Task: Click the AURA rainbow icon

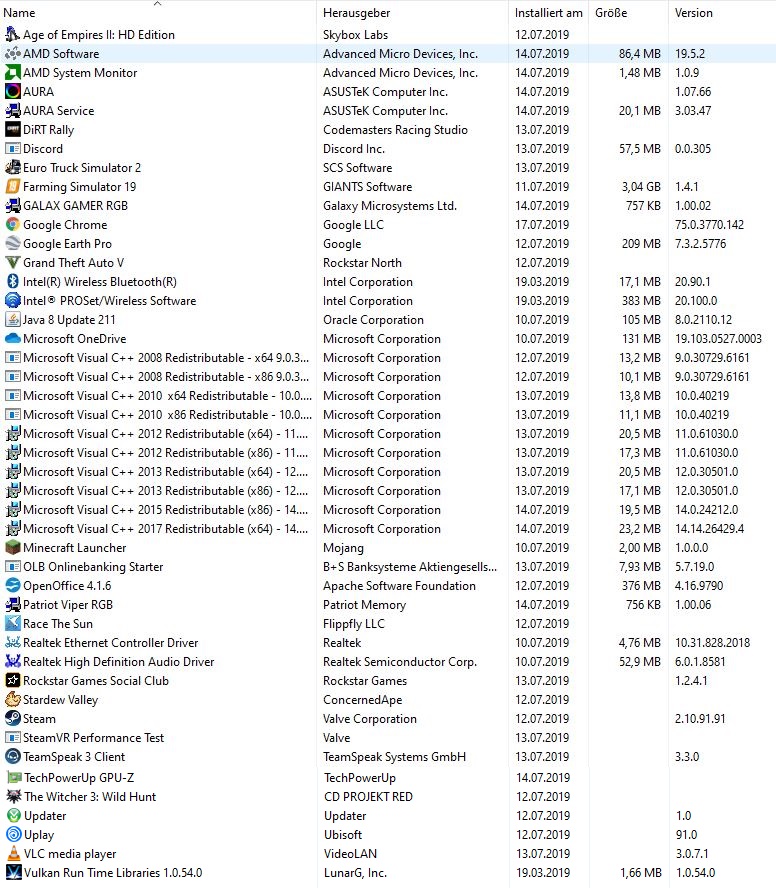Action: (12, 92)
